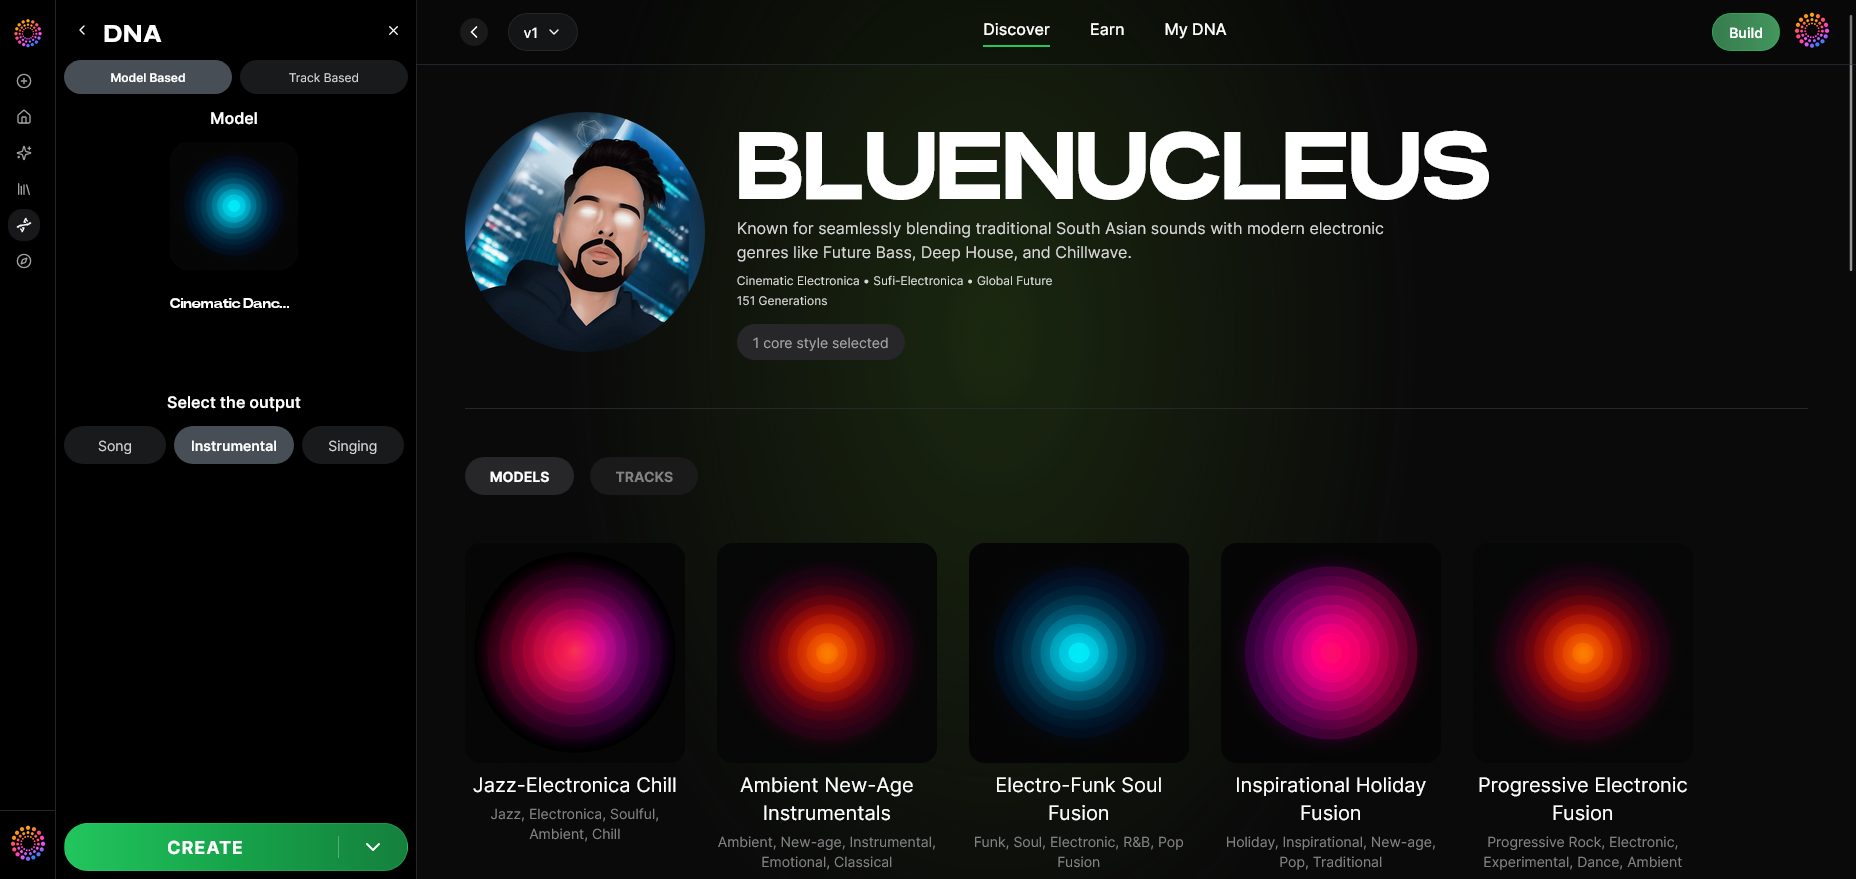
Task: Open the profile avatar icon top right
Action: coord(1811,31)
